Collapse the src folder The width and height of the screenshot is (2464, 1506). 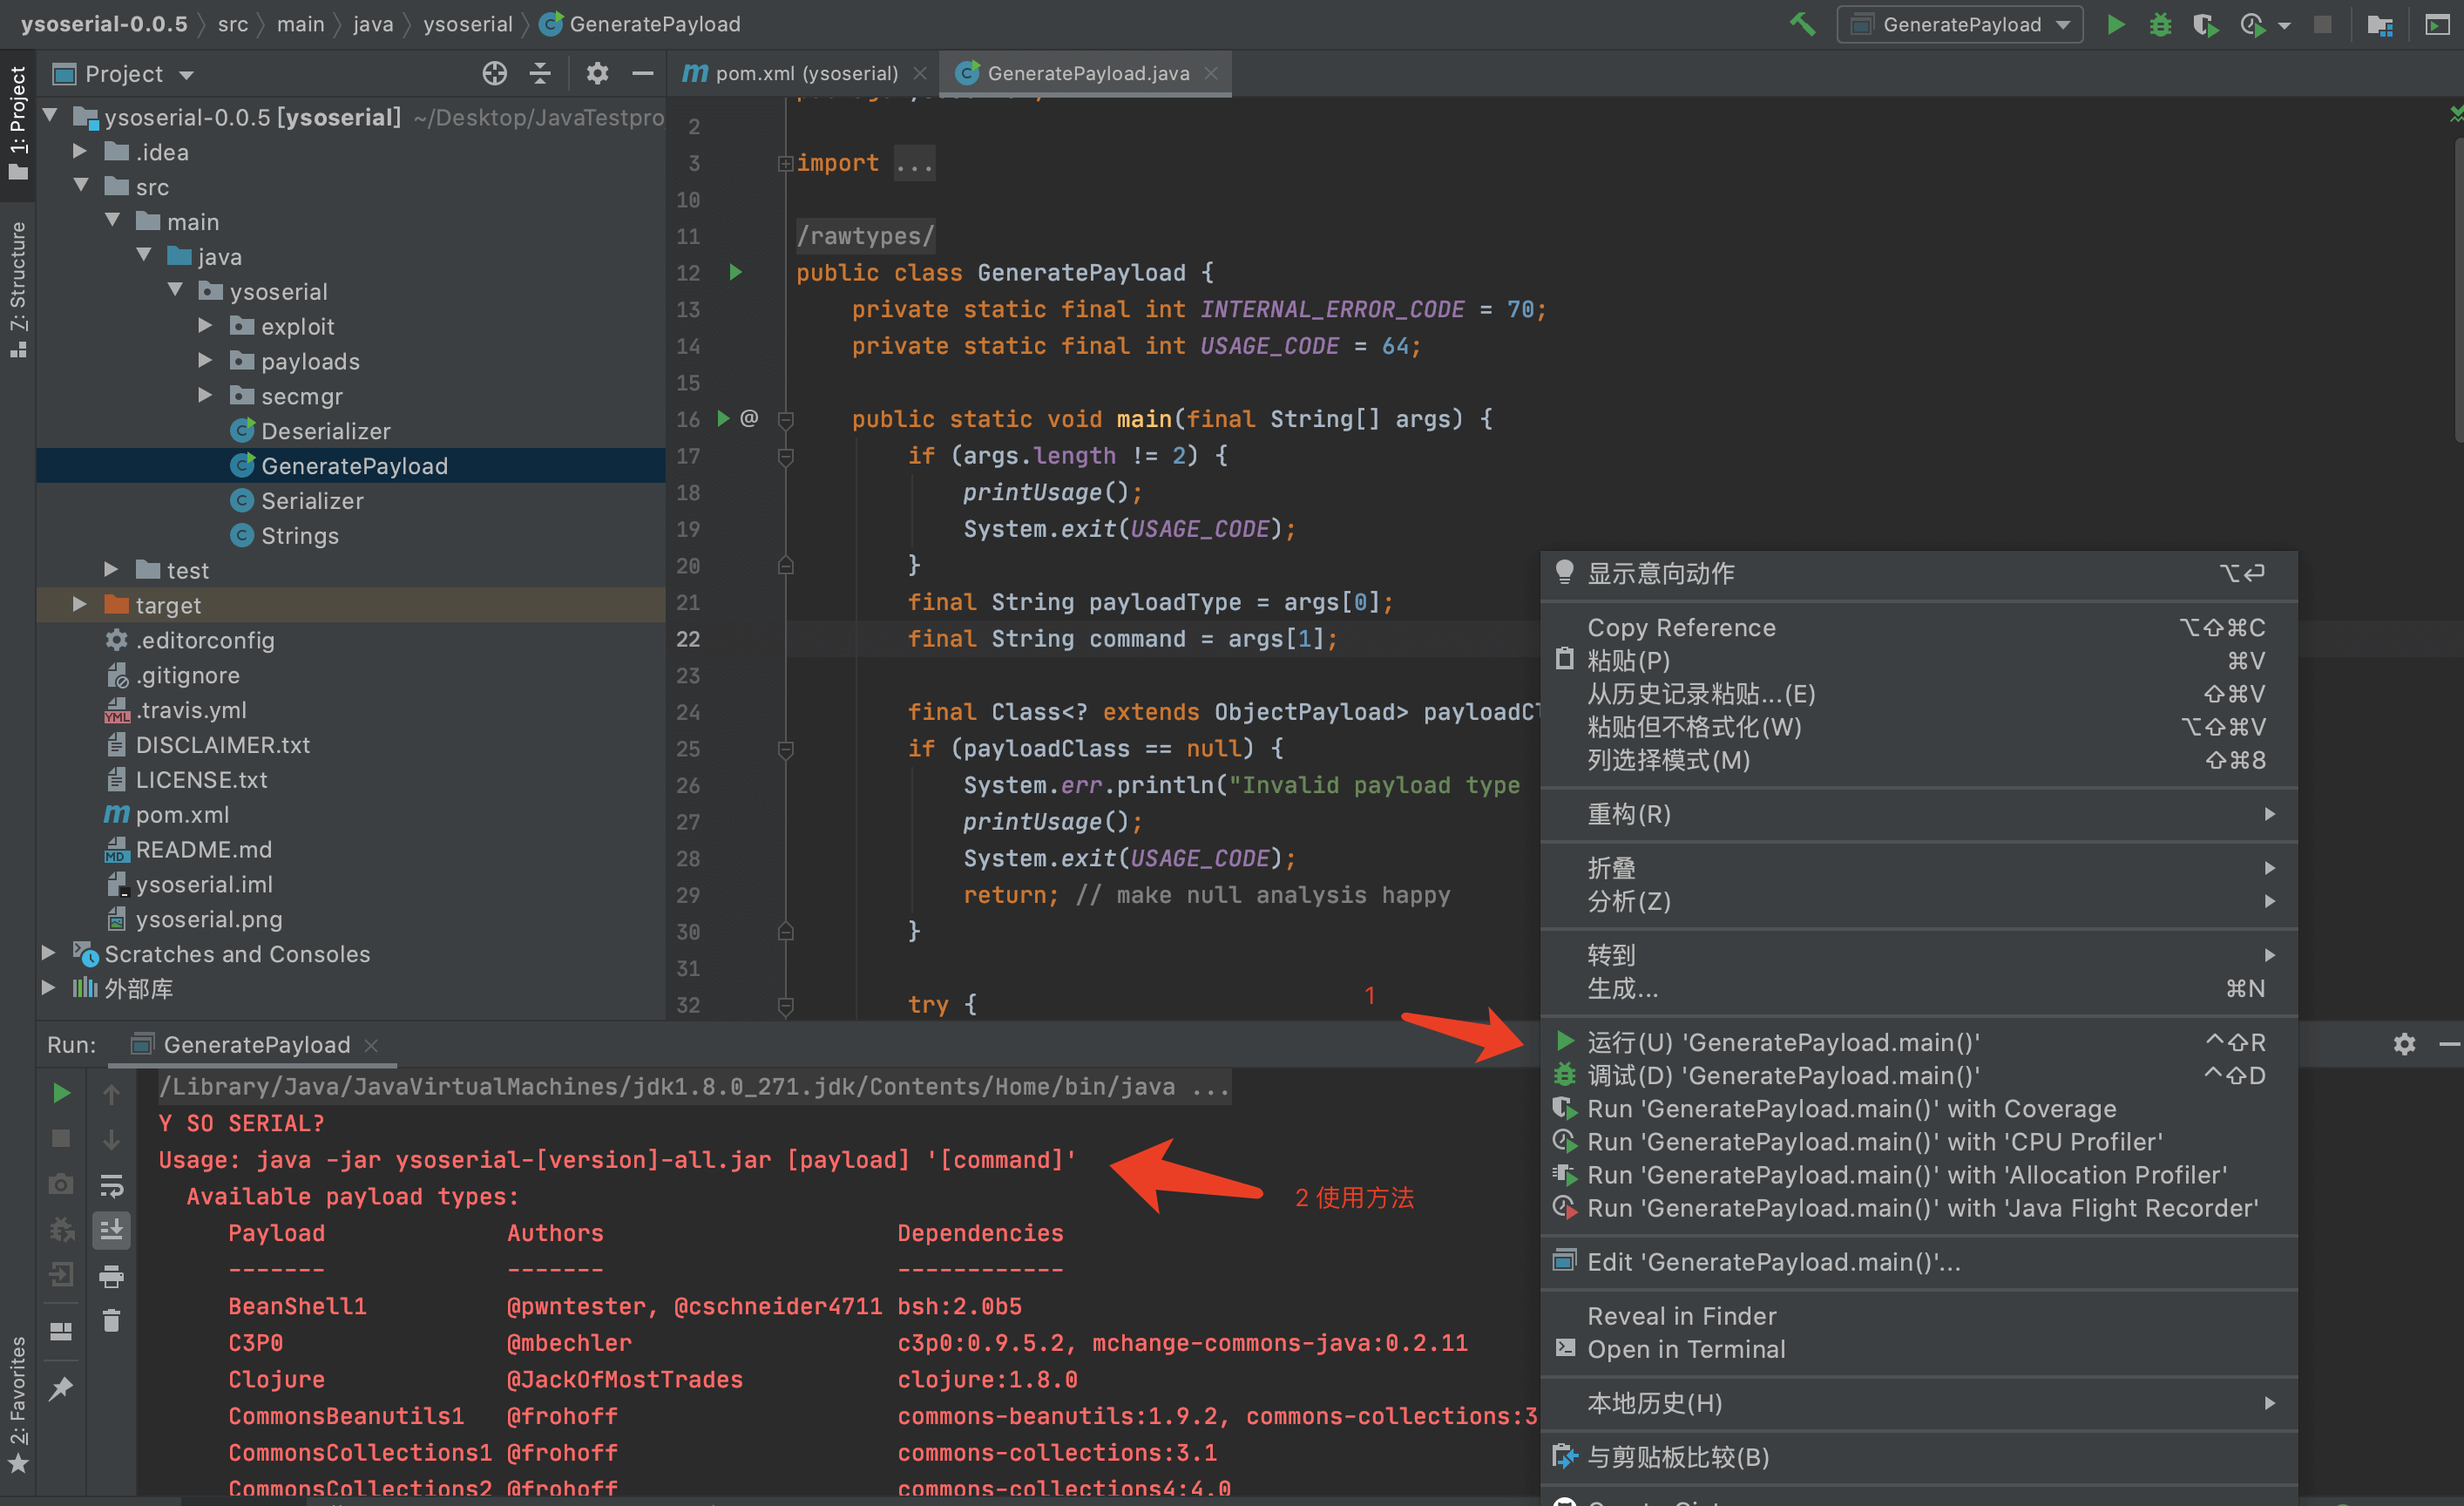coord(80,186)
